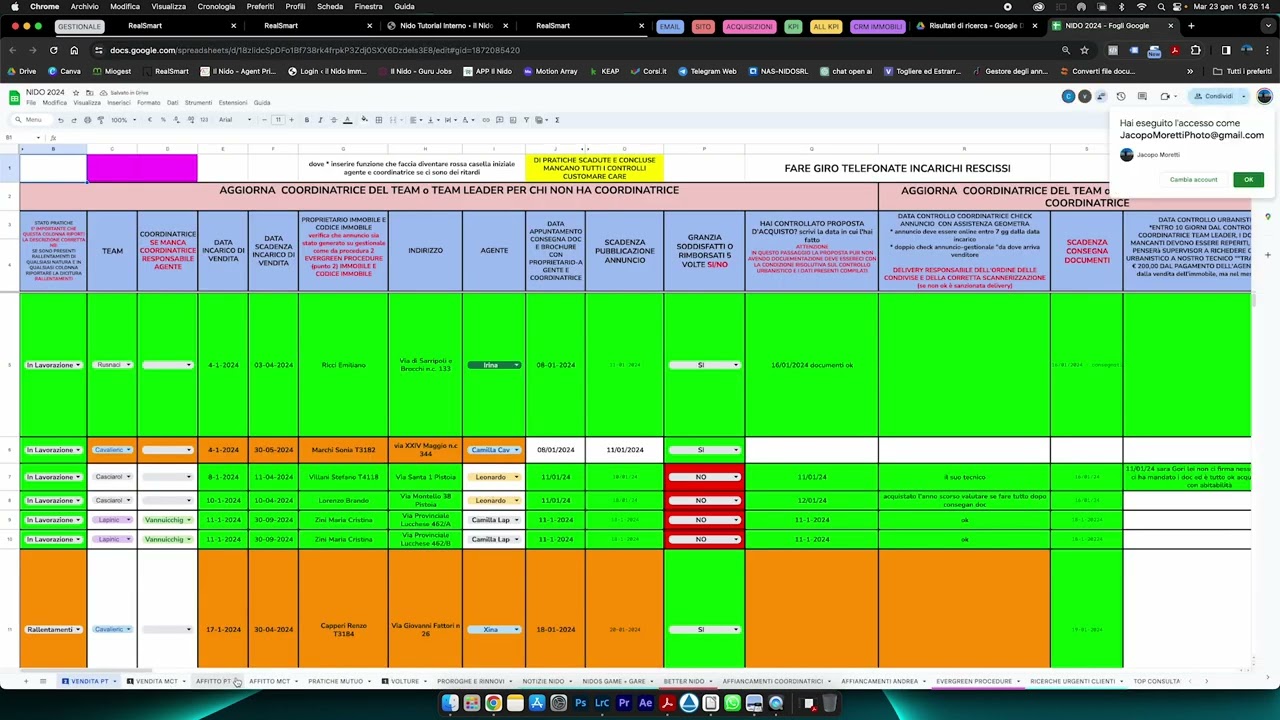Open the Cronologia menu in the macOS menu bar
This screenshot has width=1280, height=720.
(216, 6)
